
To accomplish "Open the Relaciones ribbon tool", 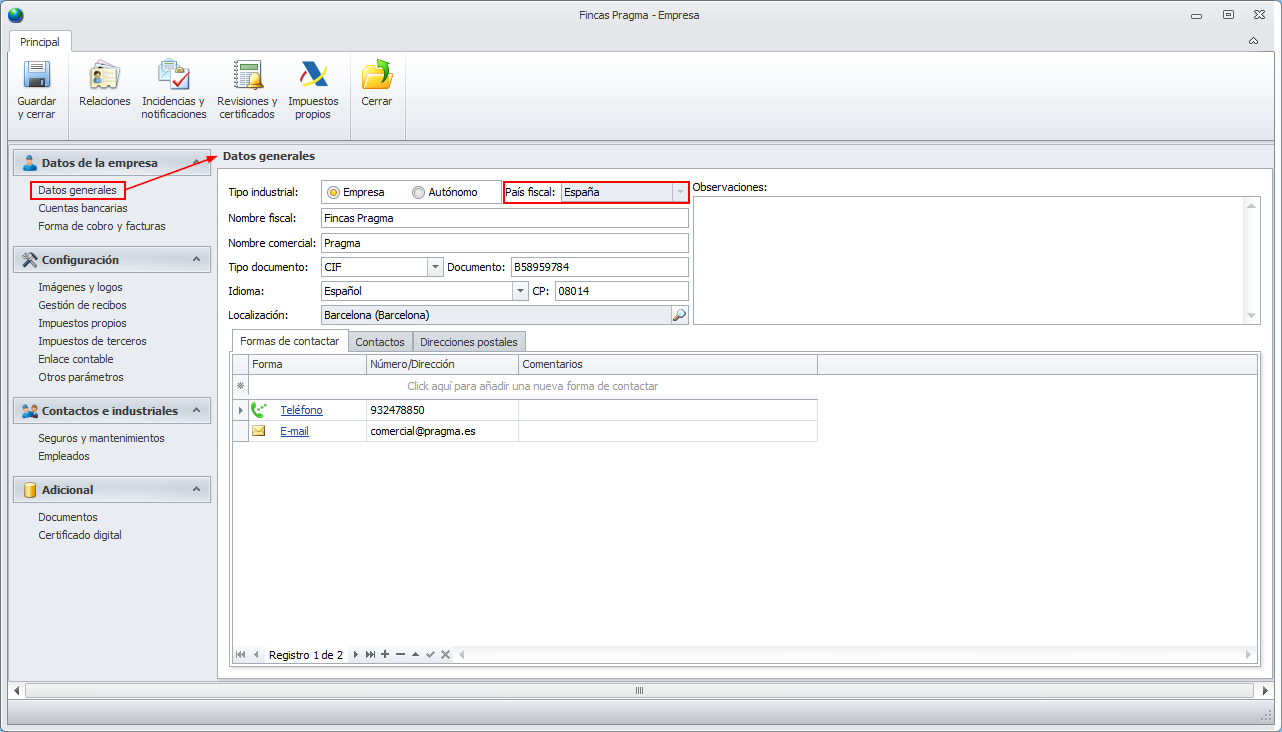I will coord(105,84).
